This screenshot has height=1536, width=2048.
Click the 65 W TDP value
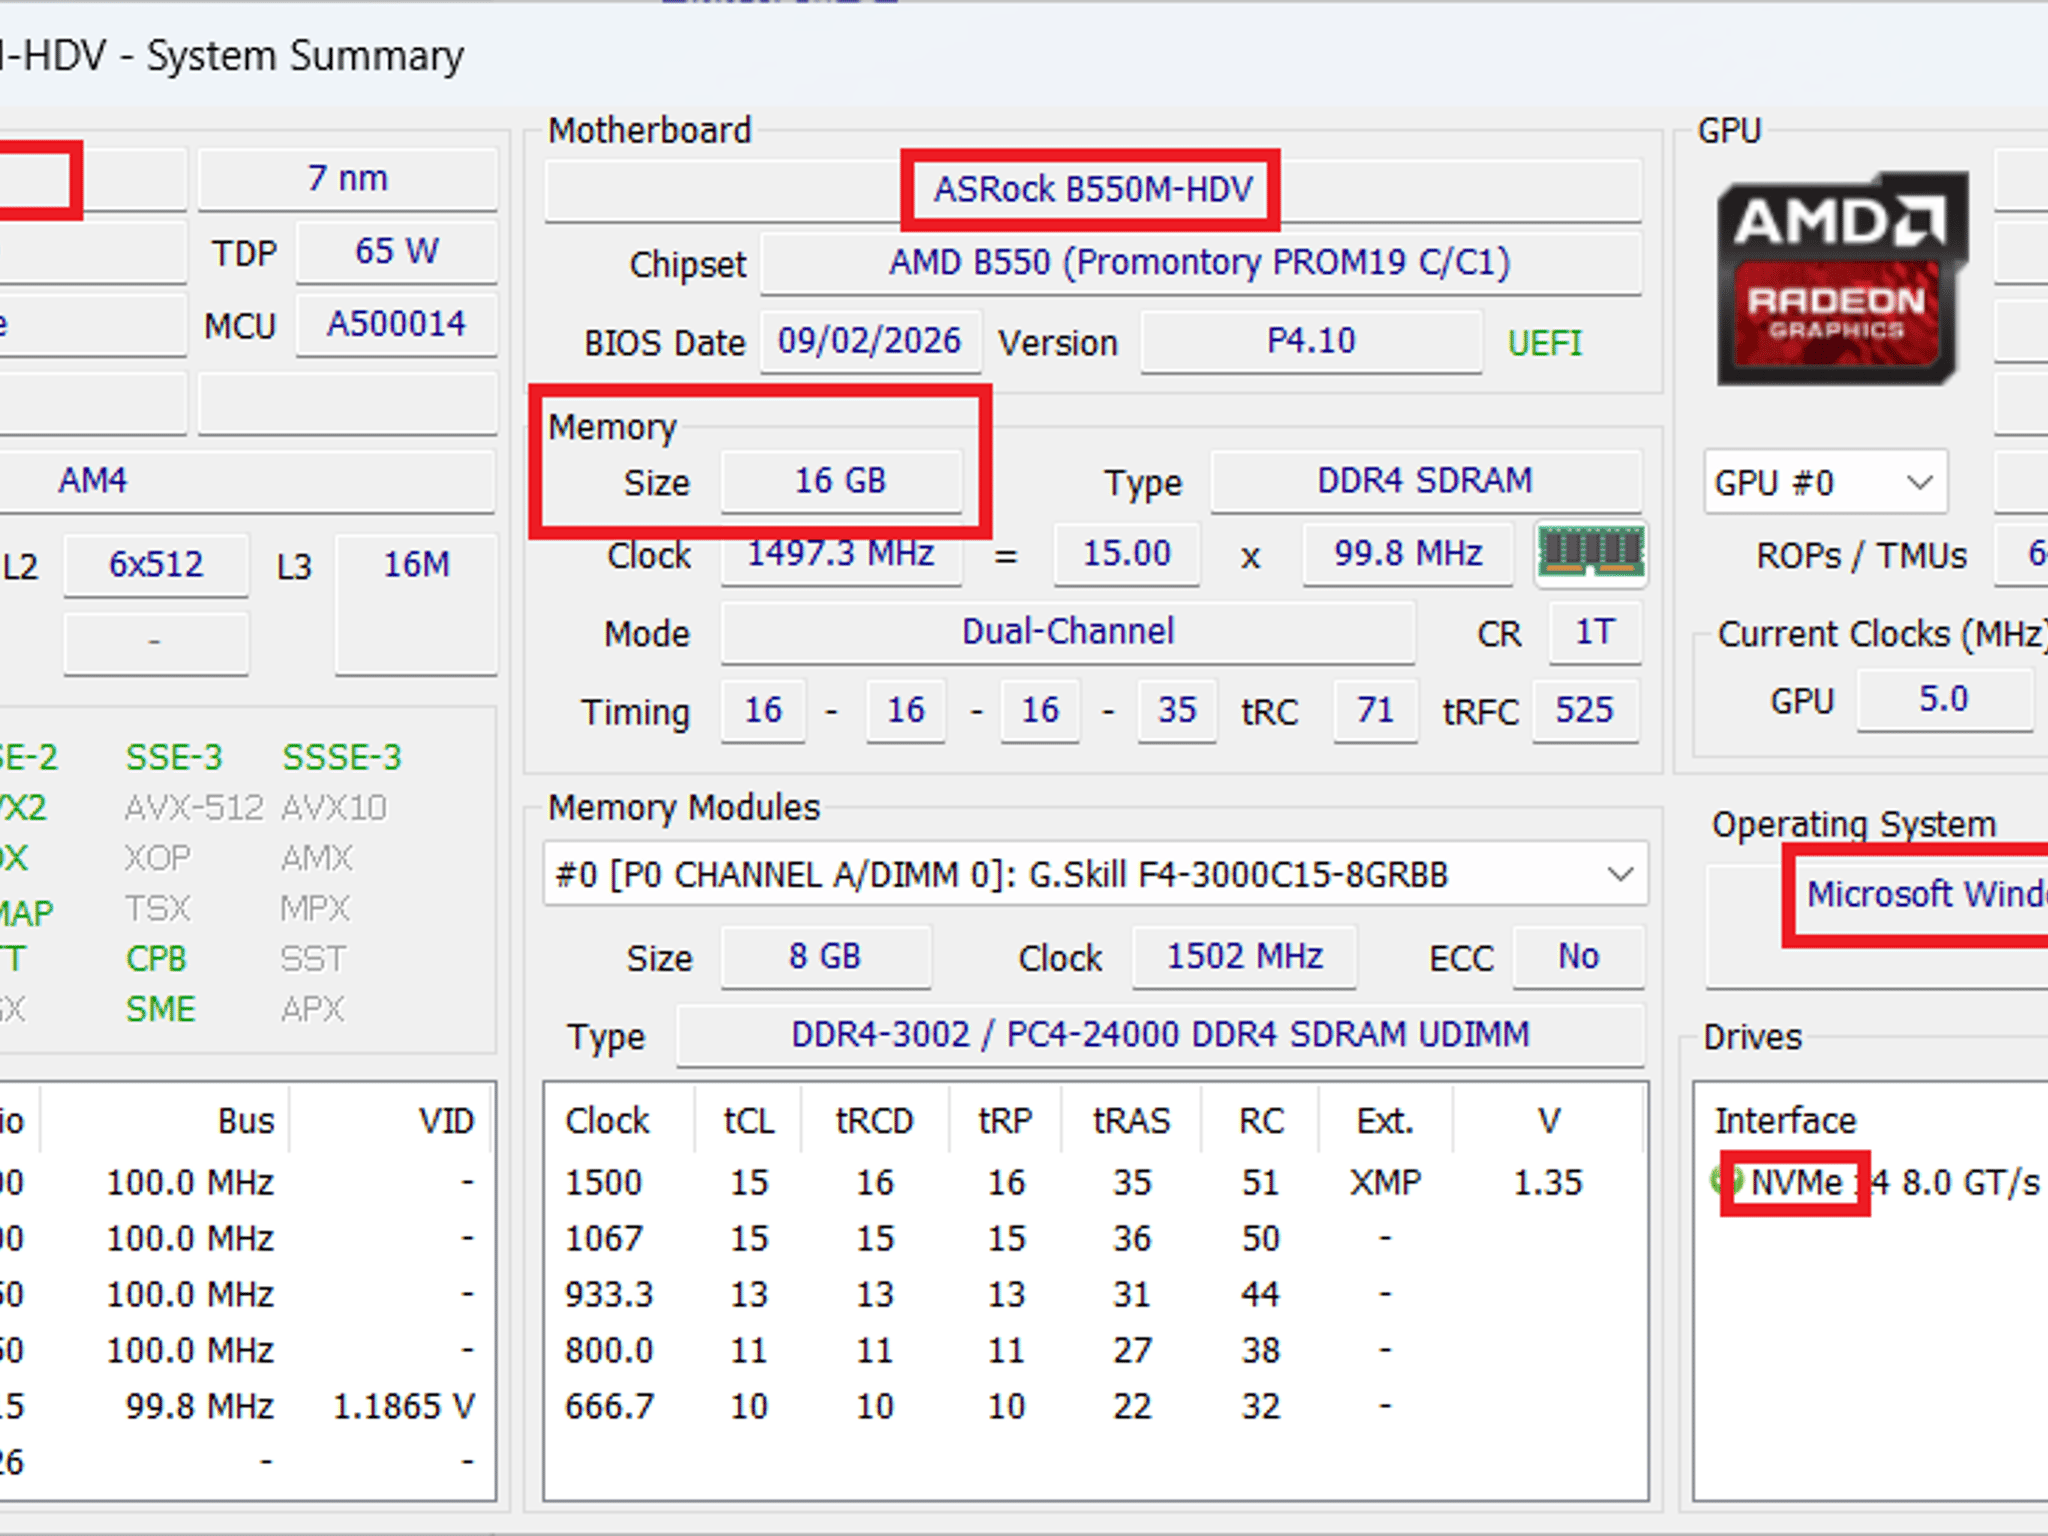tap(396, 251)
